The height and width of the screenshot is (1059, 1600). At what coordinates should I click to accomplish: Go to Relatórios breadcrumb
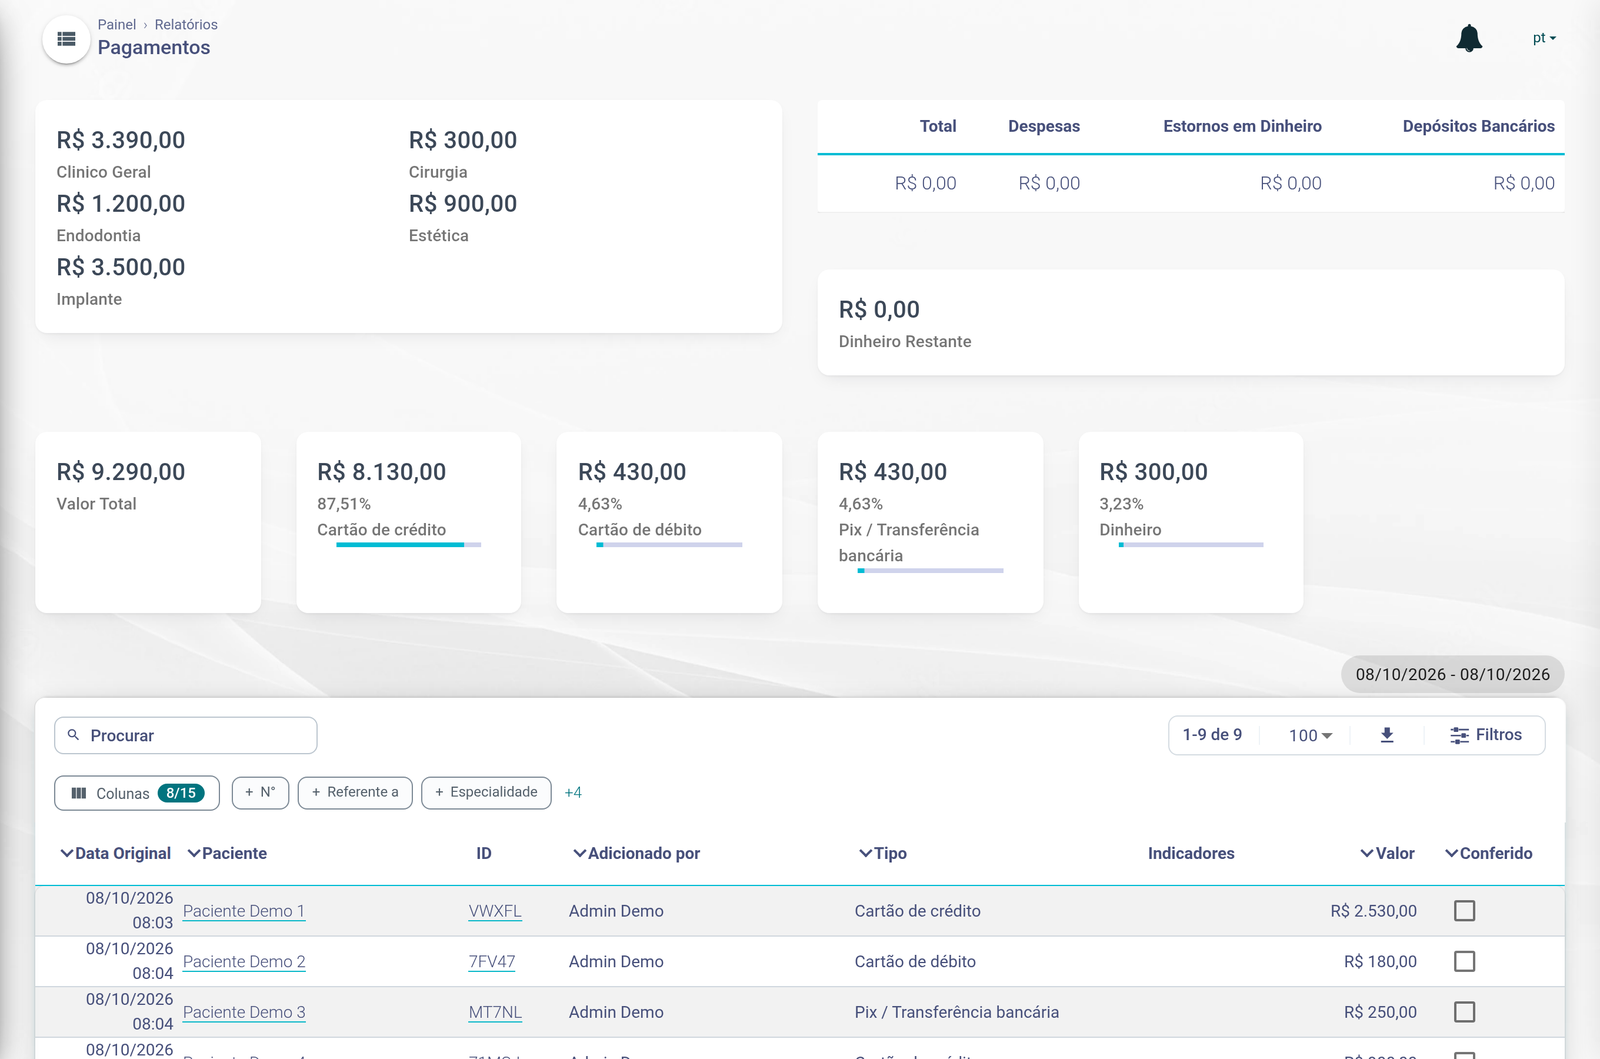point(186,24)
